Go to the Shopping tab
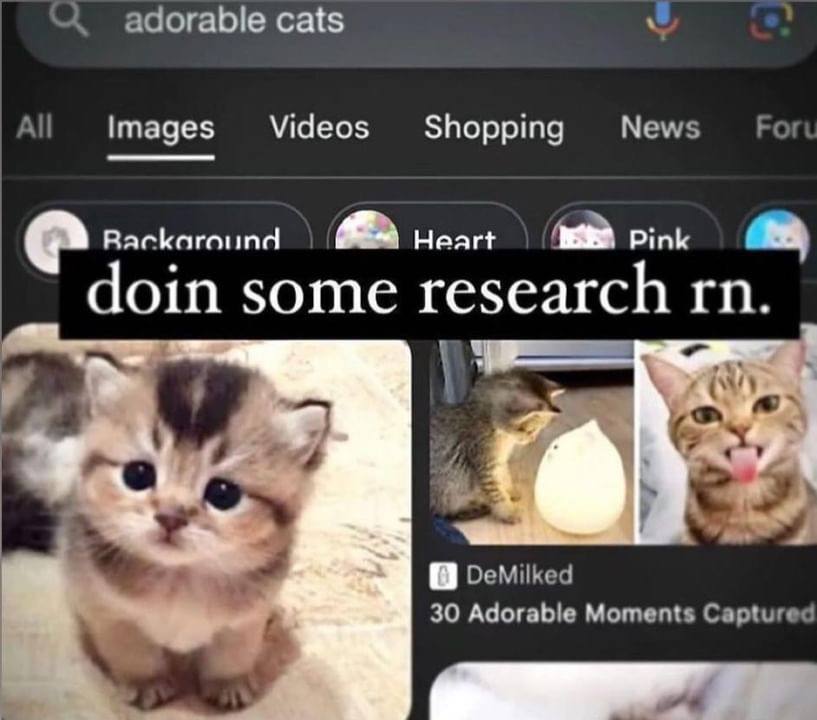This screenshot has width=817, height=720. pyautogui.click(x=494, y=128)
